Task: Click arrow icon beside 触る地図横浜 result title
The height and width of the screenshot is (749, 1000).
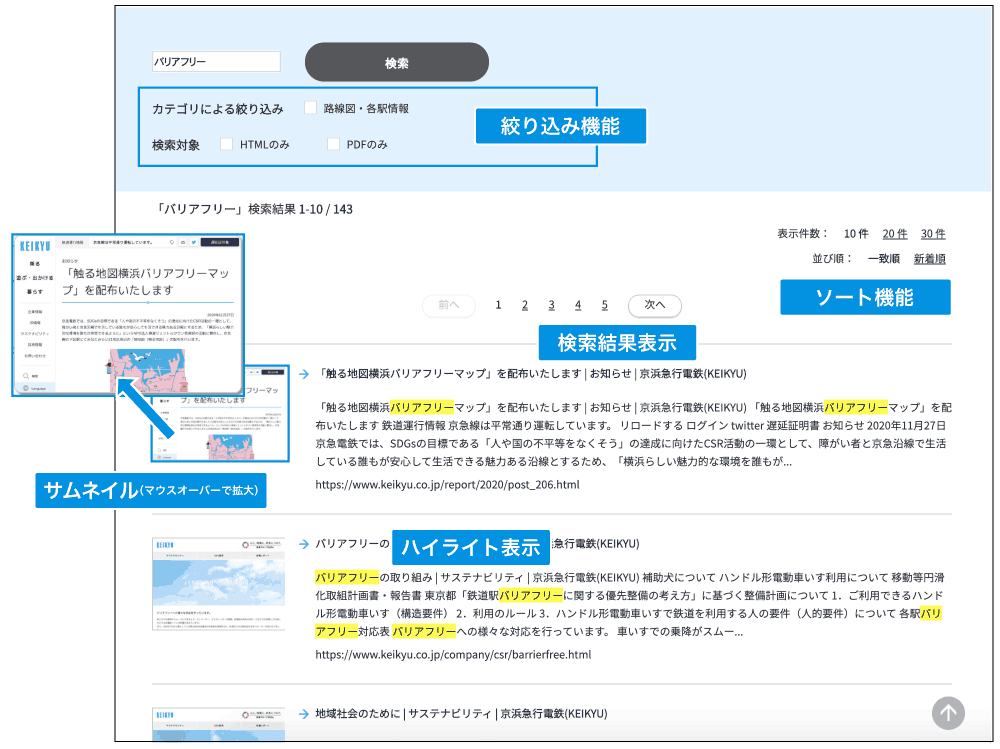Action: pos(304,374)
